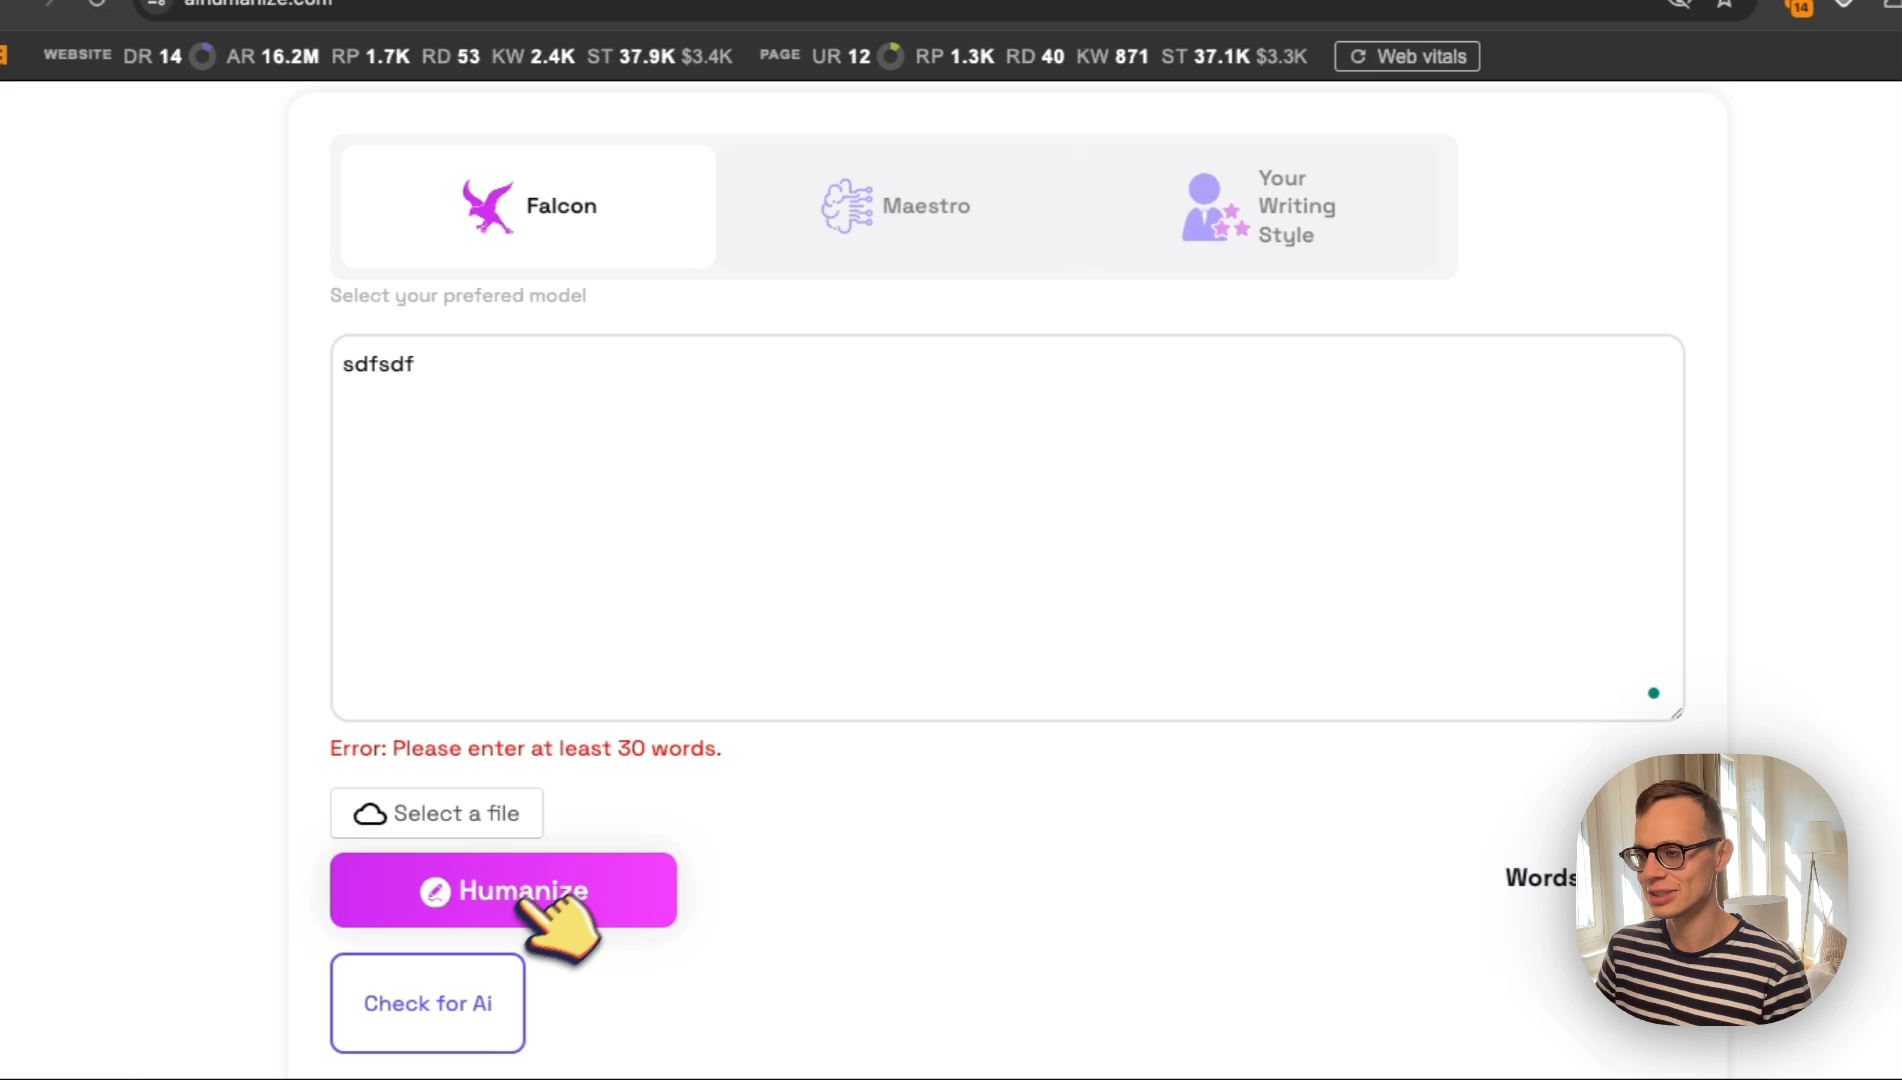Click the green dot indicator in the text area
This screenshot has width=1902, height=1080.
tap(1653, 693)
